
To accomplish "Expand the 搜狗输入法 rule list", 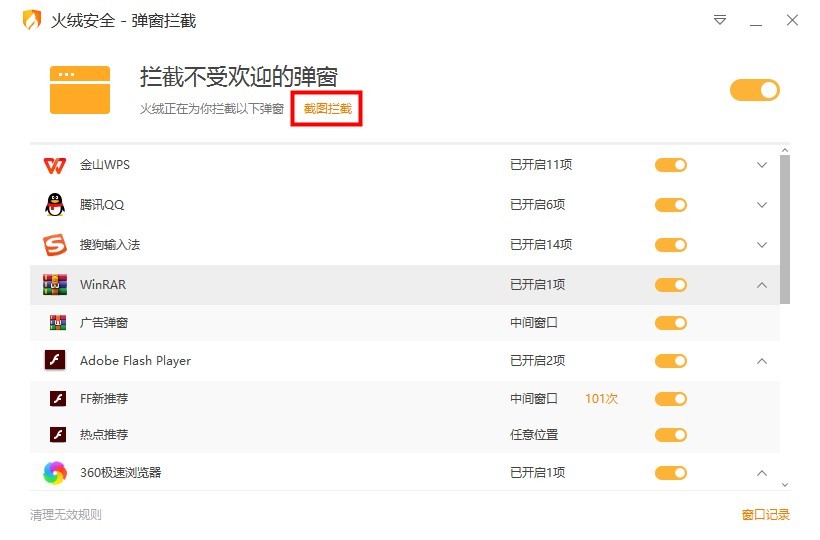I will (x=762, y=245).
